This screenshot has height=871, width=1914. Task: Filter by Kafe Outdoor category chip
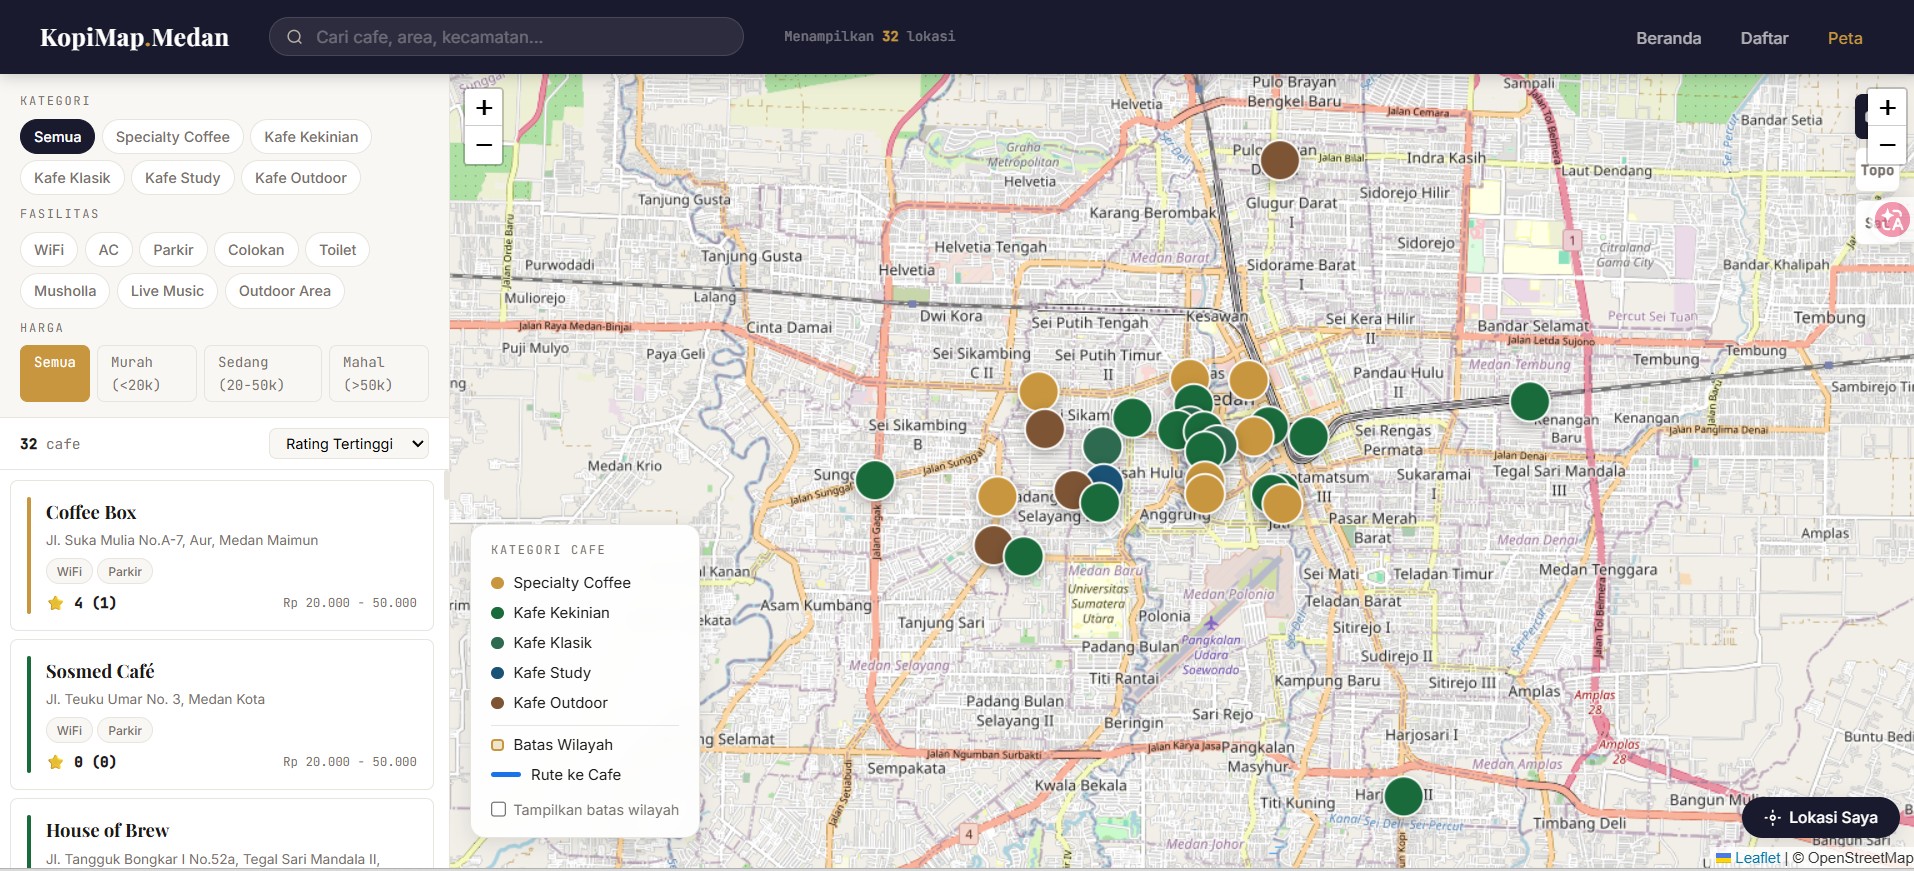coord(301,178)
